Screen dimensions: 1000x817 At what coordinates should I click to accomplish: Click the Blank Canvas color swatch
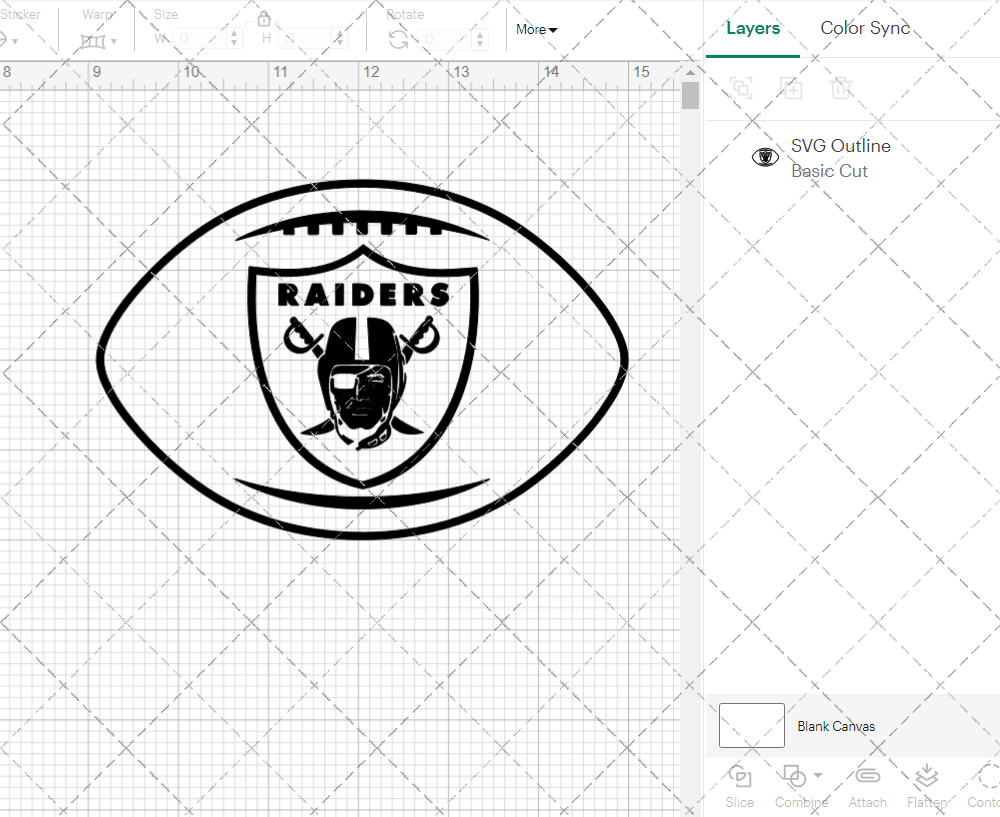pos(751,725)
